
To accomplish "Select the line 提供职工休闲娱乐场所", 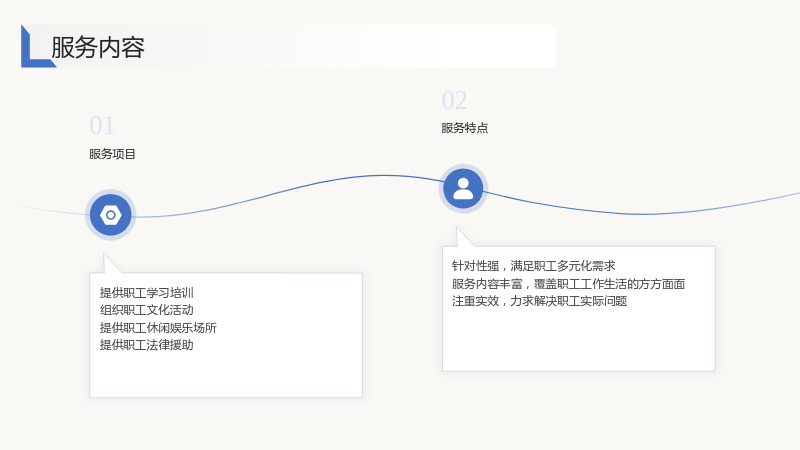I will click(158, 328).
